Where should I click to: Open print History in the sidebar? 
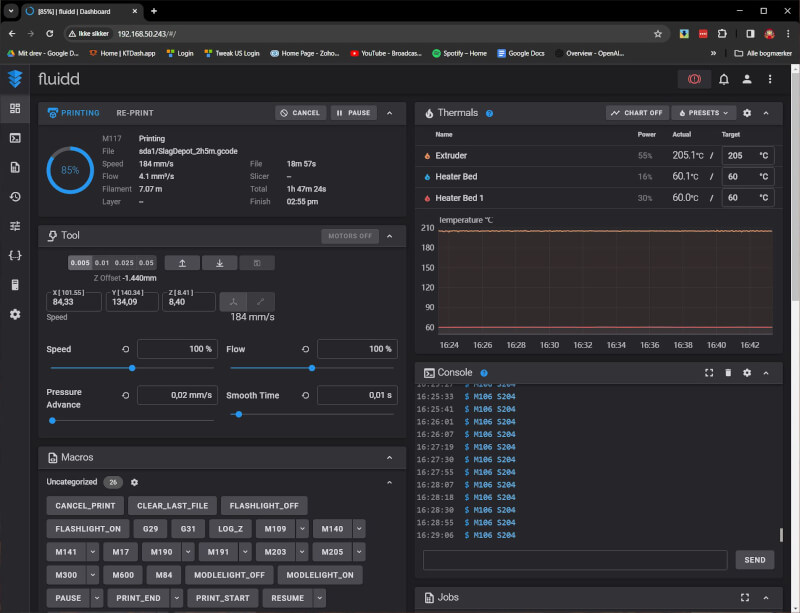coord(15,197)
